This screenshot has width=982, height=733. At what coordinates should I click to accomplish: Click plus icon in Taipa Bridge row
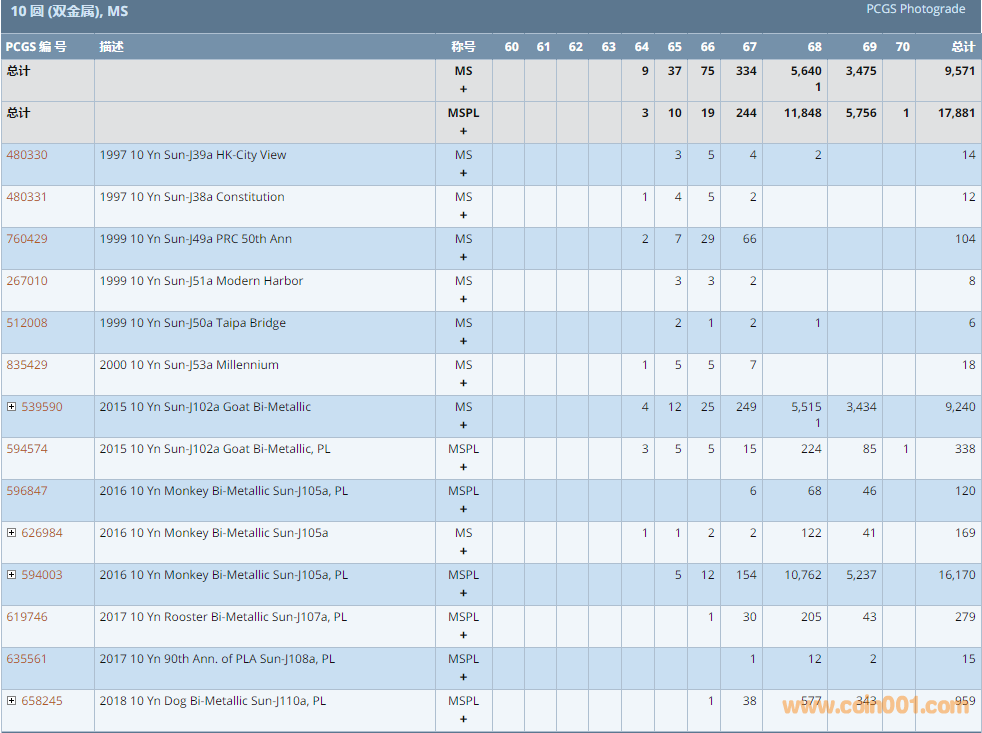tap(463, 341)
